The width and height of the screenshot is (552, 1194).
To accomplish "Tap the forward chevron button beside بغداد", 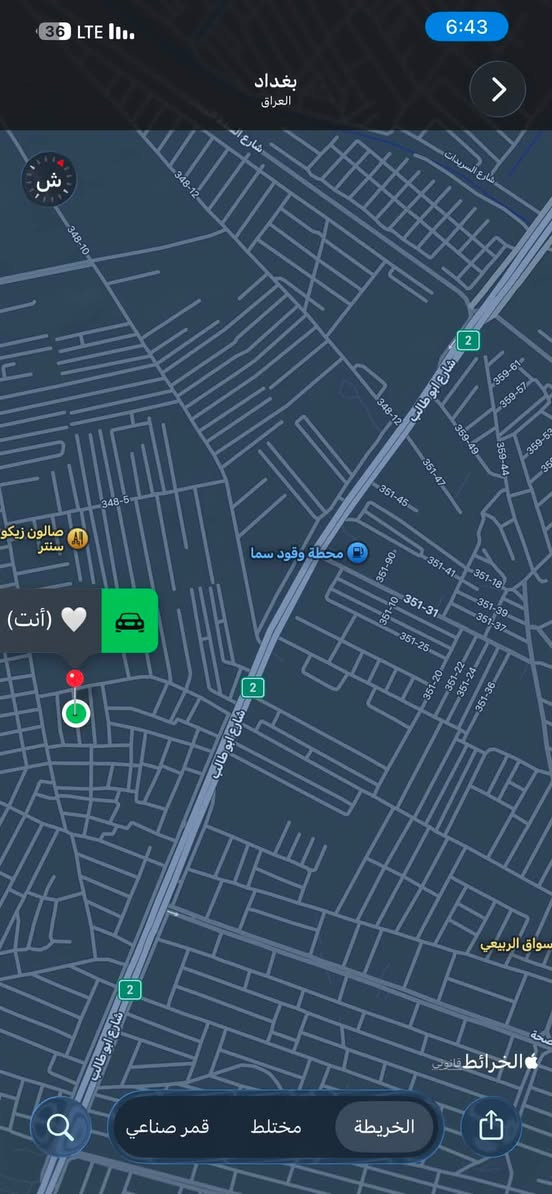I will pyautogui.click(x=497, y=89).
